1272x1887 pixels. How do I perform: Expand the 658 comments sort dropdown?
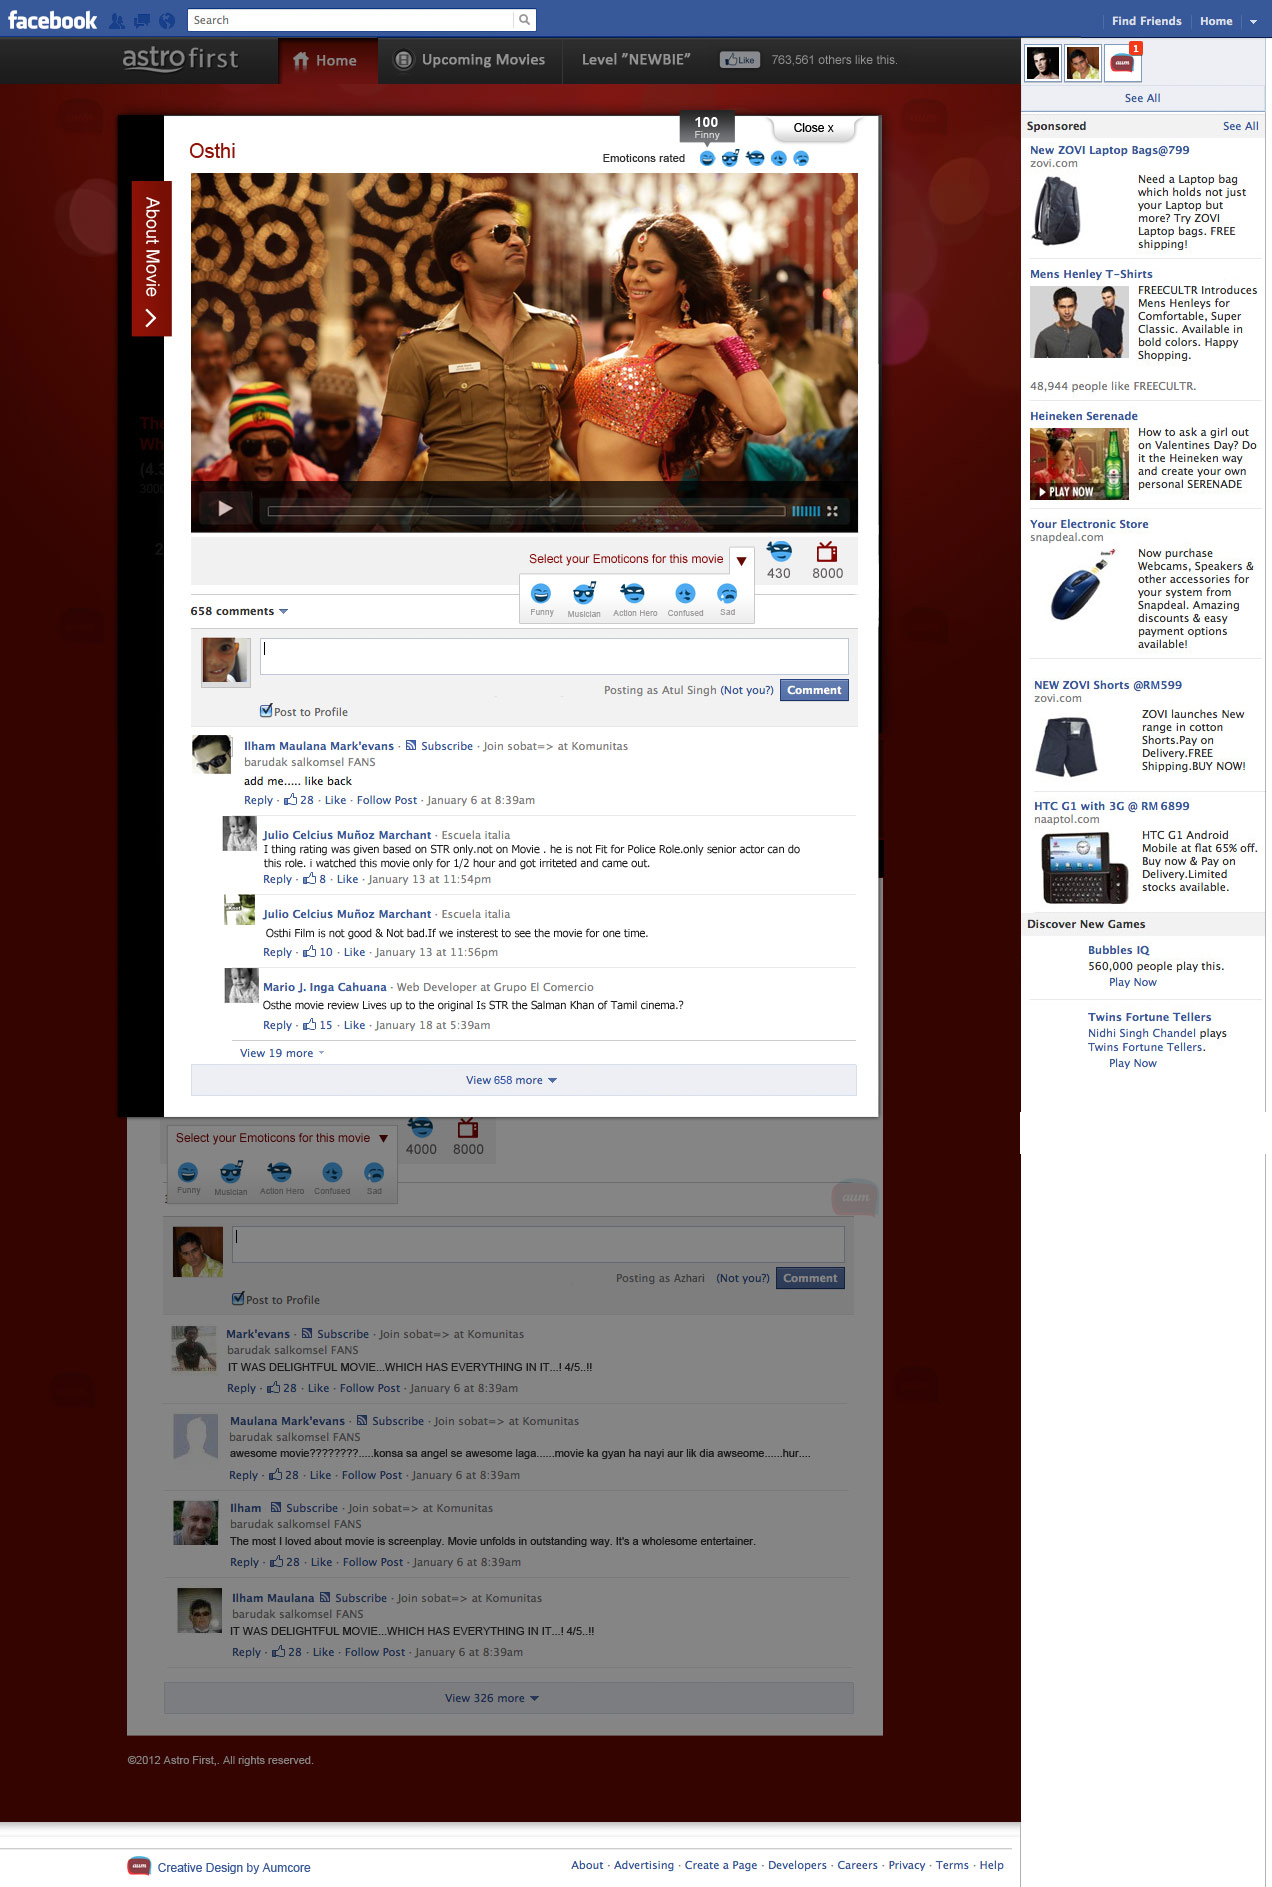283,611
